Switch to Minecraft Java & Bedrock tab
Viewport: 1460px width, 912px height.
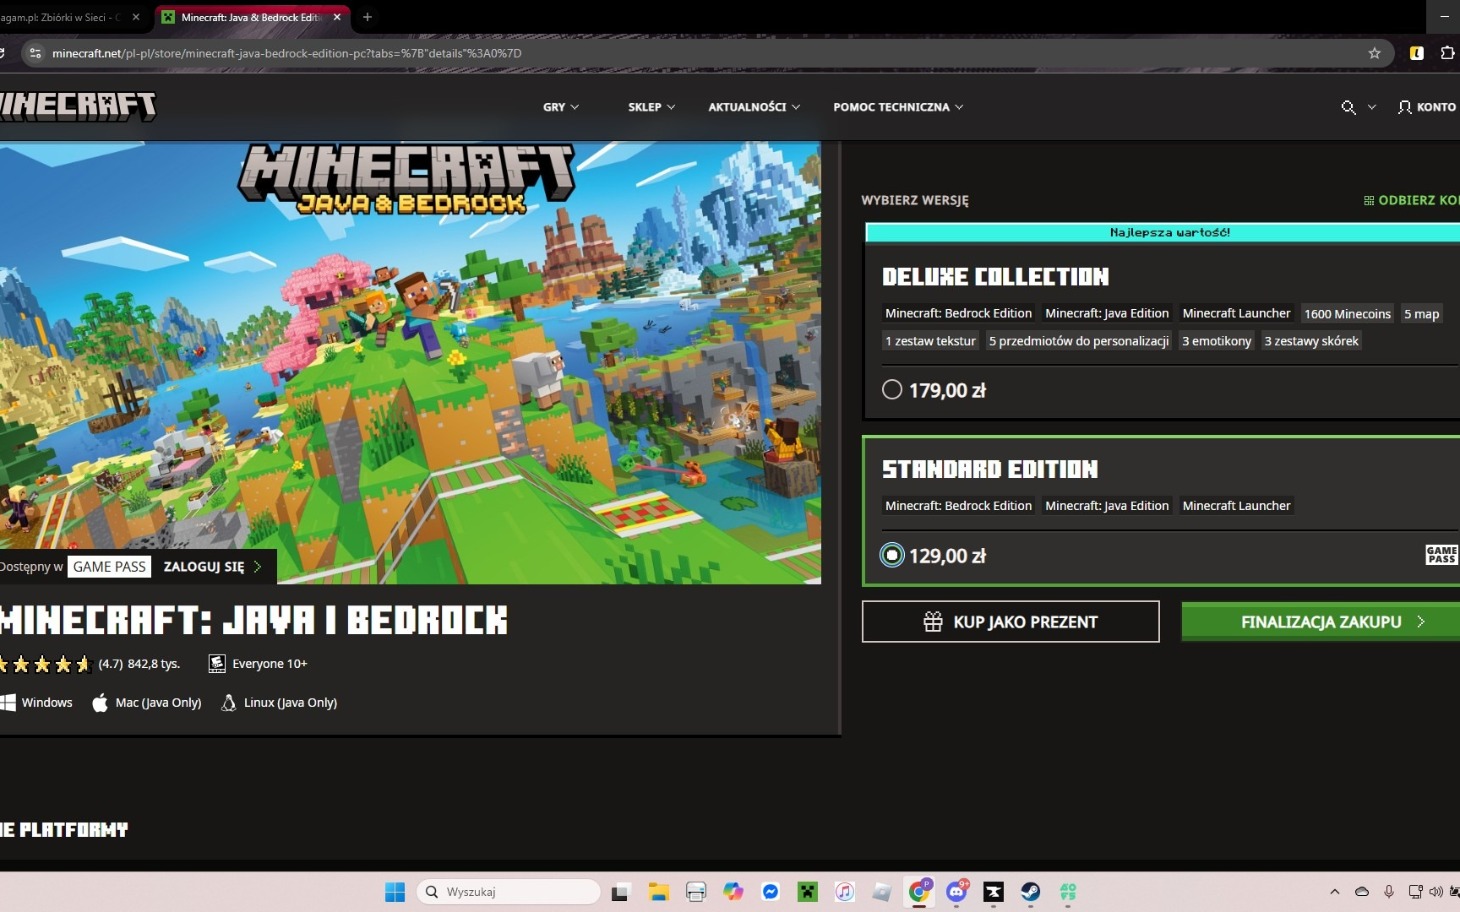[250, 17]
